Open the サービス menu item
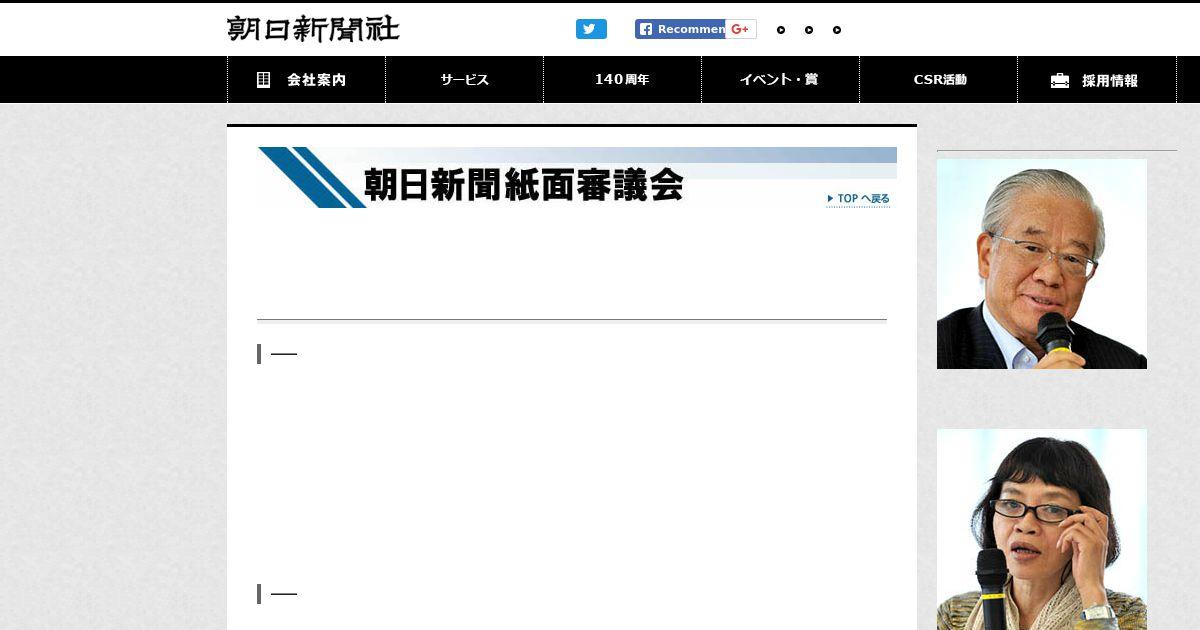This screenshot has height=630, width=1200. [x=465, y=80]
